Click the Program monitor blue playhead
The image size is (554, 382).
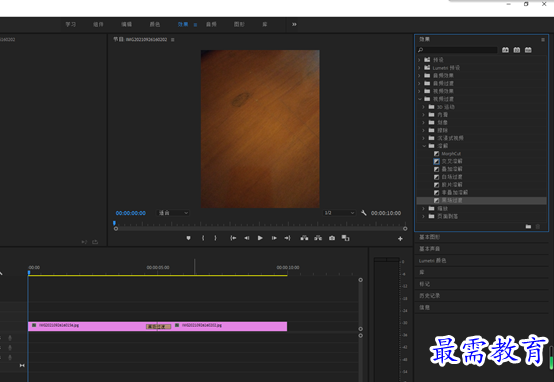(114, 223)
